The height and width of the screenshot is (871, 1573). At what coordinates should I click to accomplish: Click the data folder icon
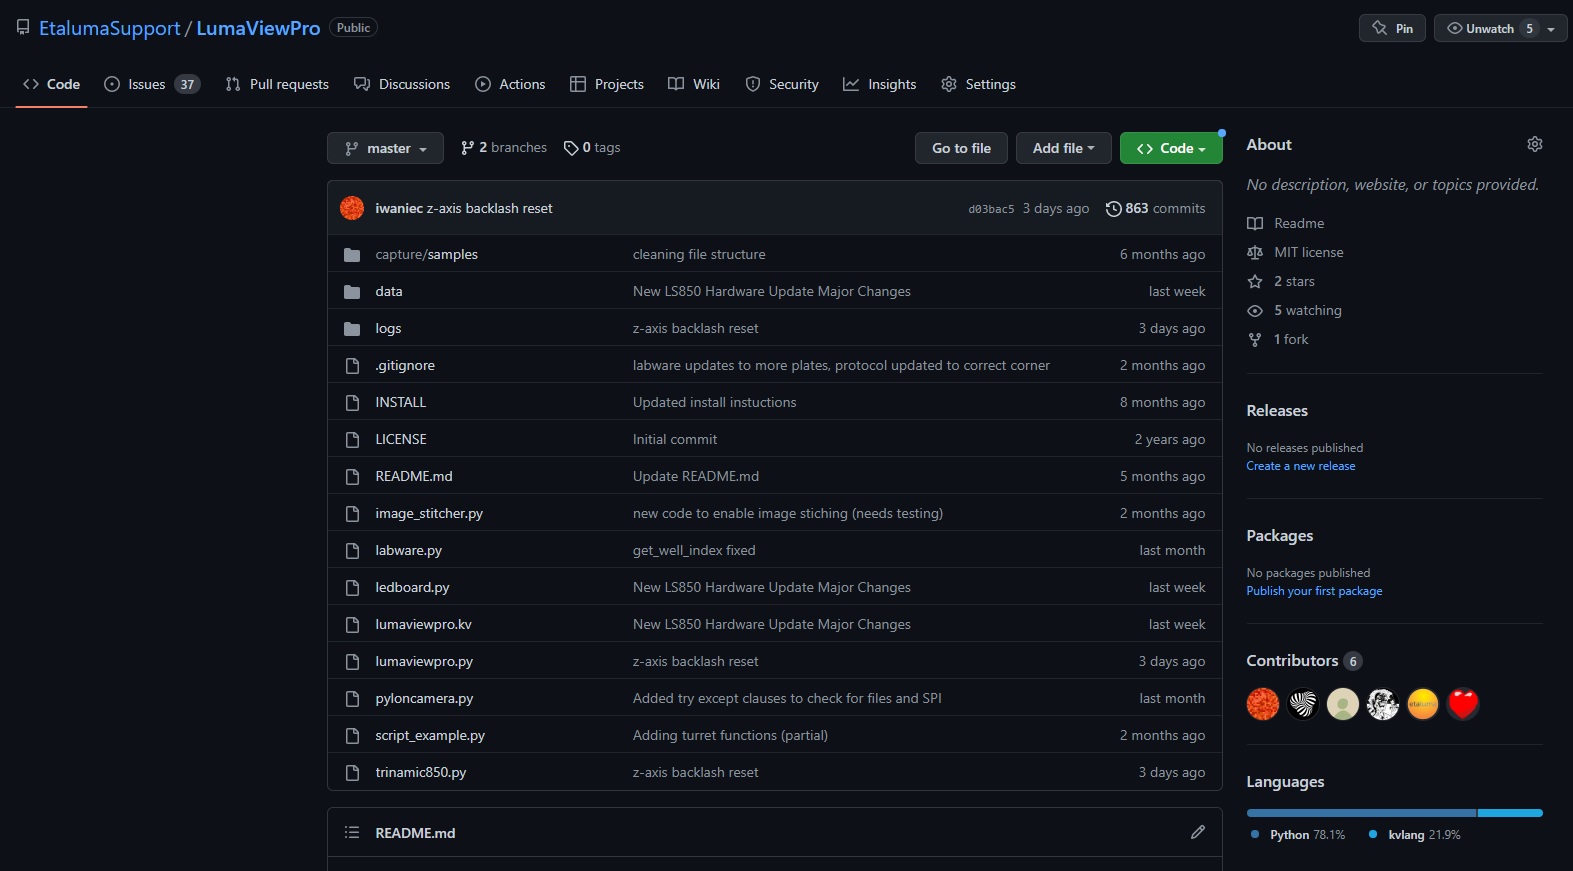click(352, 292)
